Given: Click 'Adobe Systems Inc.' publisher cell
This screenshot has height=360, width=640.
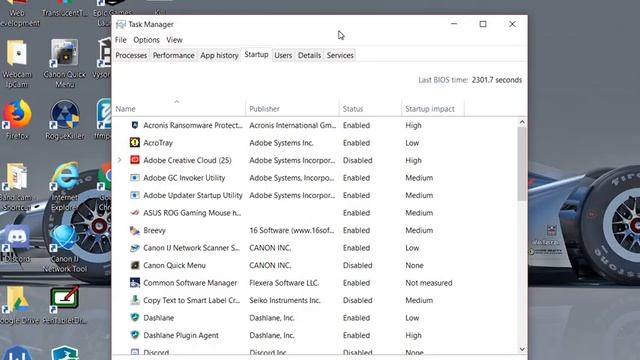Looking at the screenshot, I should click(x=281, y=142).
